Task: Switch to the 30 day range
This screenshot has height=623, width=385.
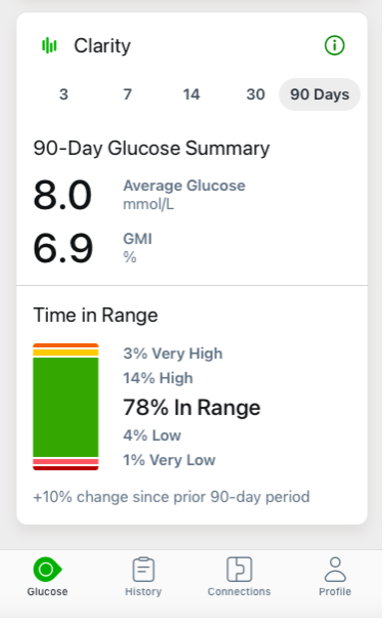Action: coord(255,95)
